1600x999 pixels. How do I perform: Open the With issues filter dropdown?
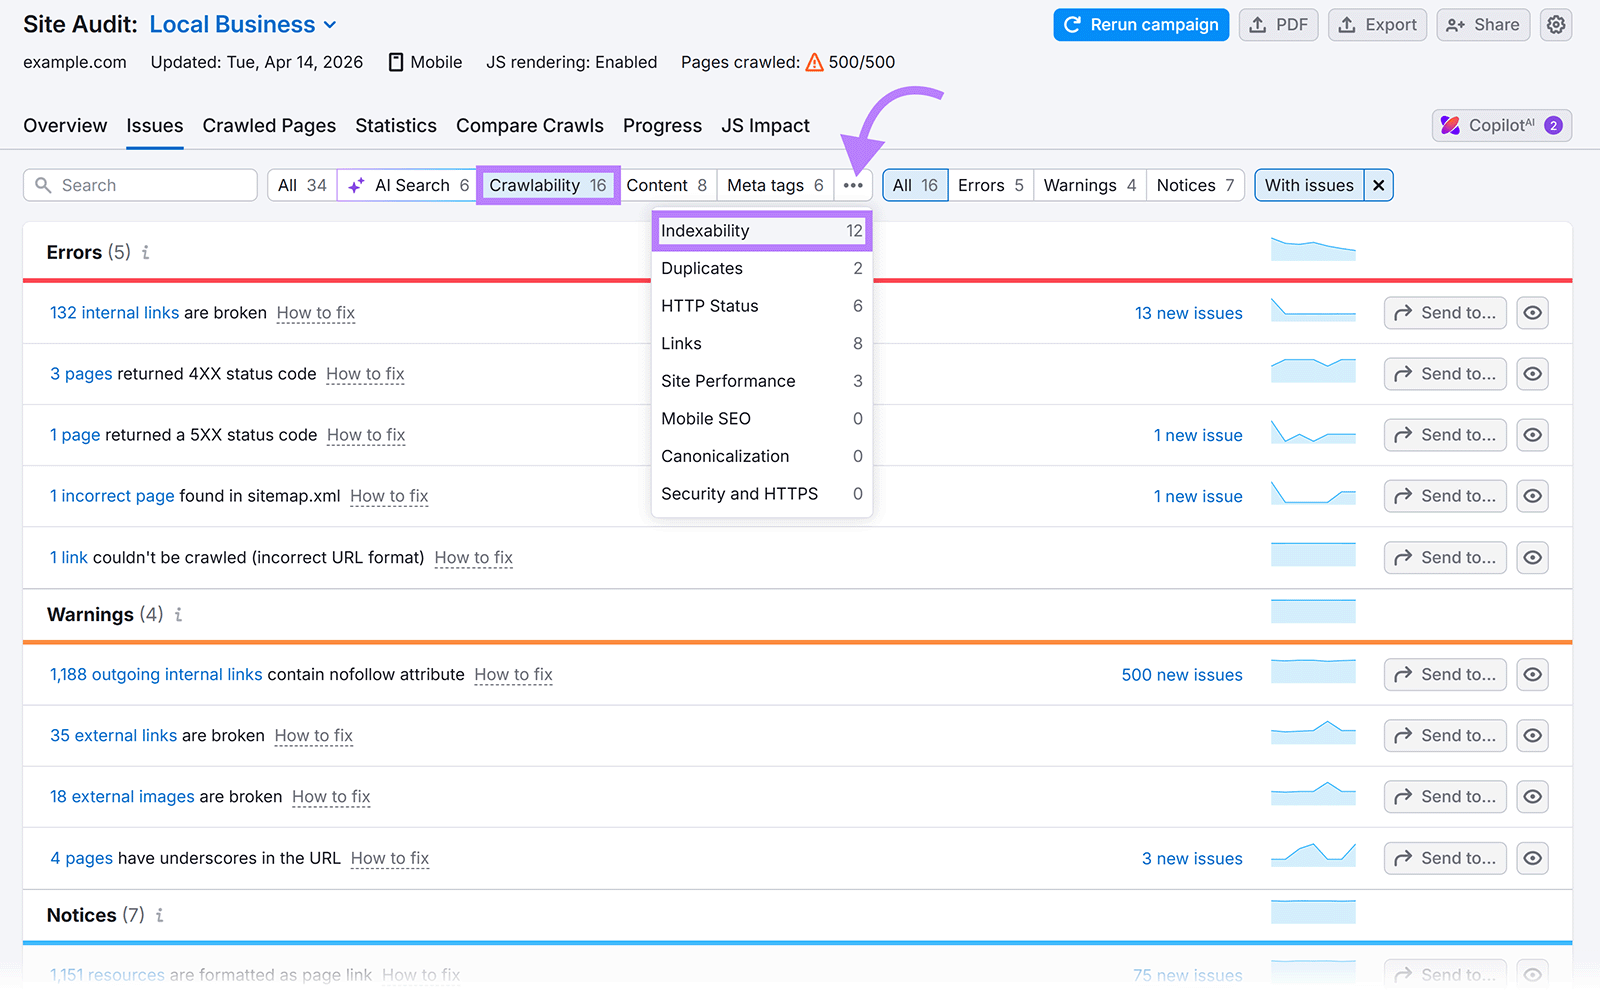click(1309, 185)
